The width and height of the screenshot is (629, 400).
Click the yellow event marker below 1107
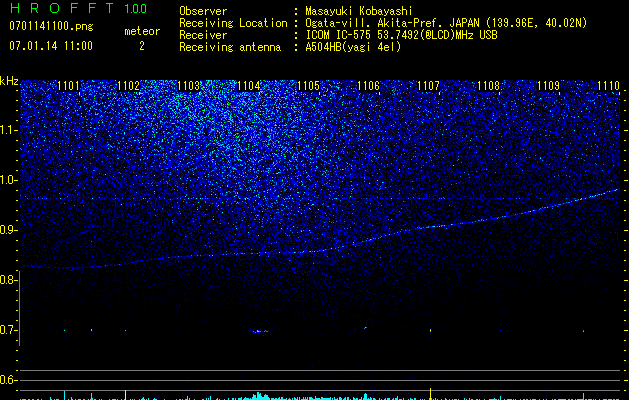pyautogui.click(x=430, y=393)
